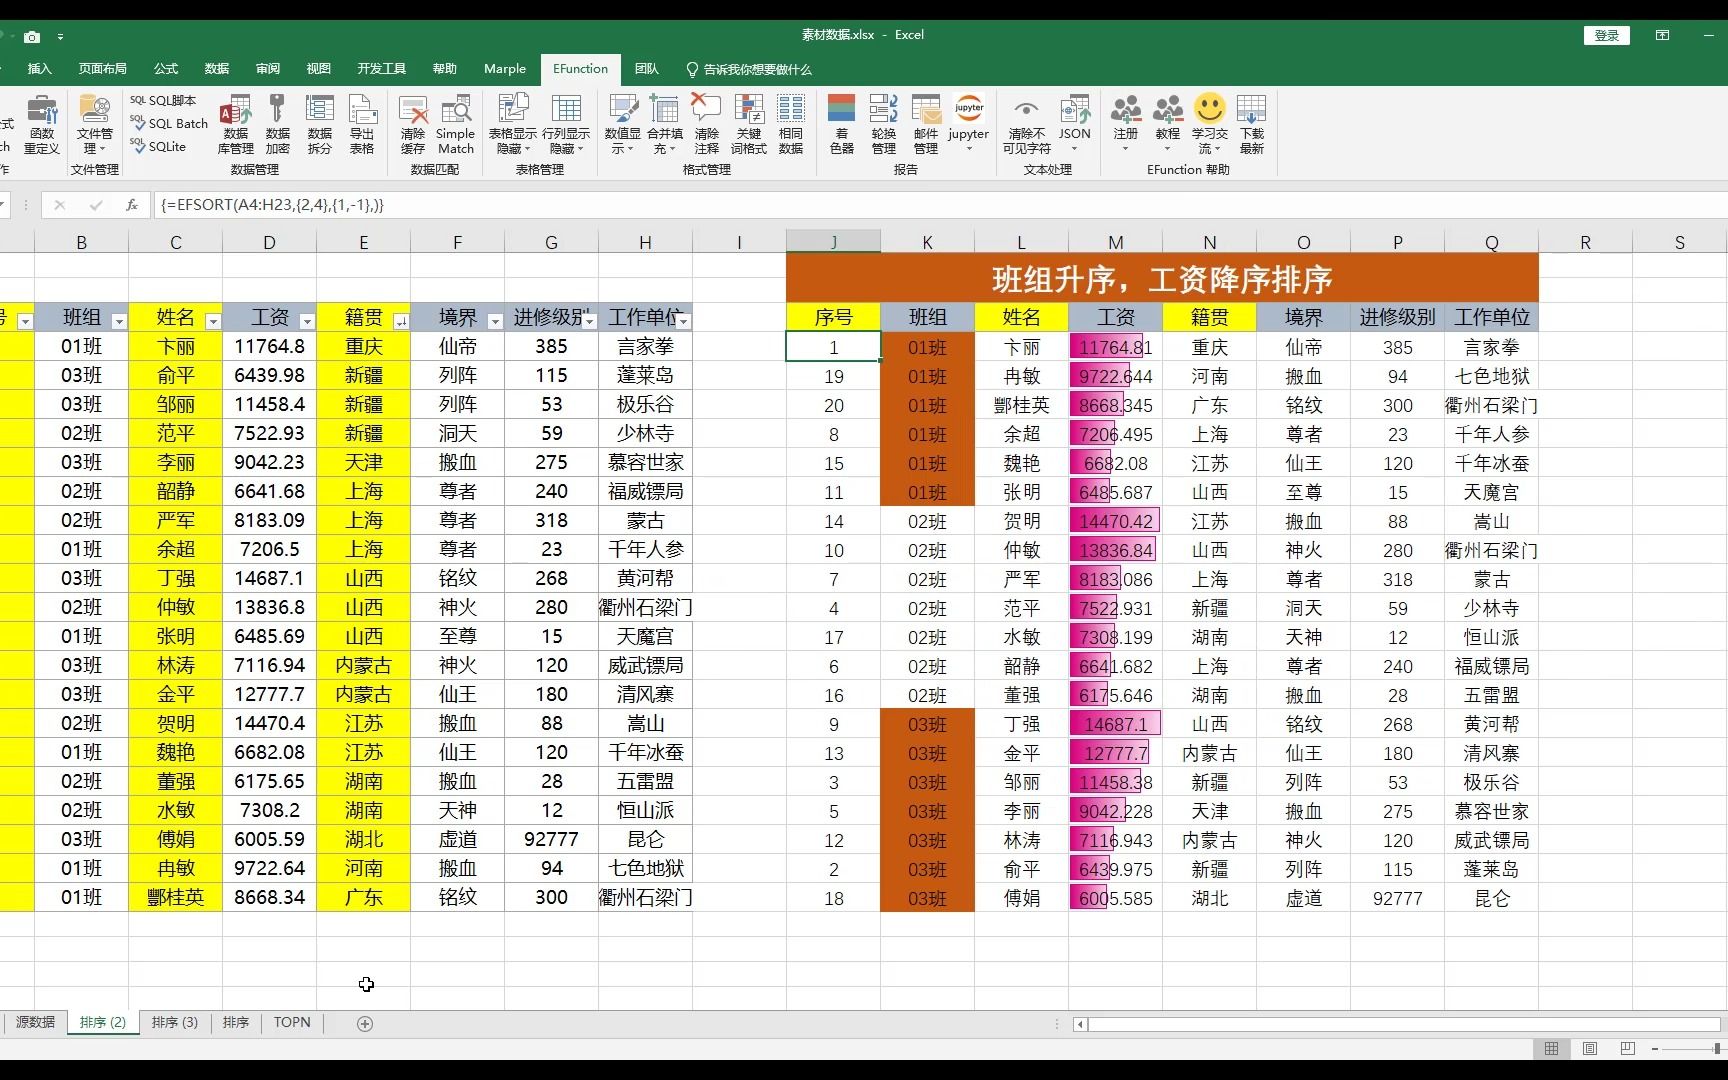Click 告诉我你想要做什么 search box
1728x1080 pixels.
click(749, 69)
